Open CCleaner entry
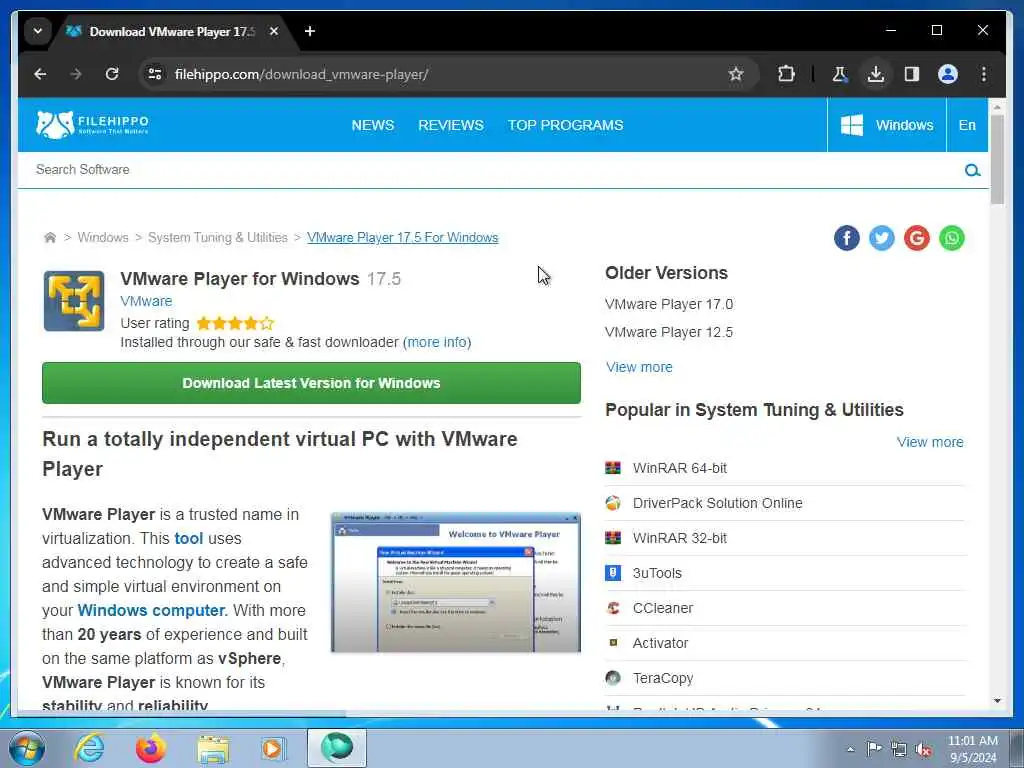1024x768 pixels. pyautogui.click(x=663, y=608)
